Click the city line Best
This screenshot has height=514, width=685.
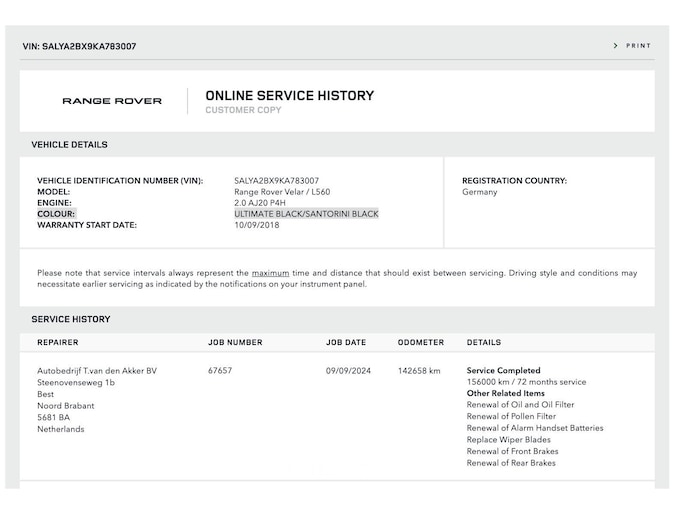45,394
